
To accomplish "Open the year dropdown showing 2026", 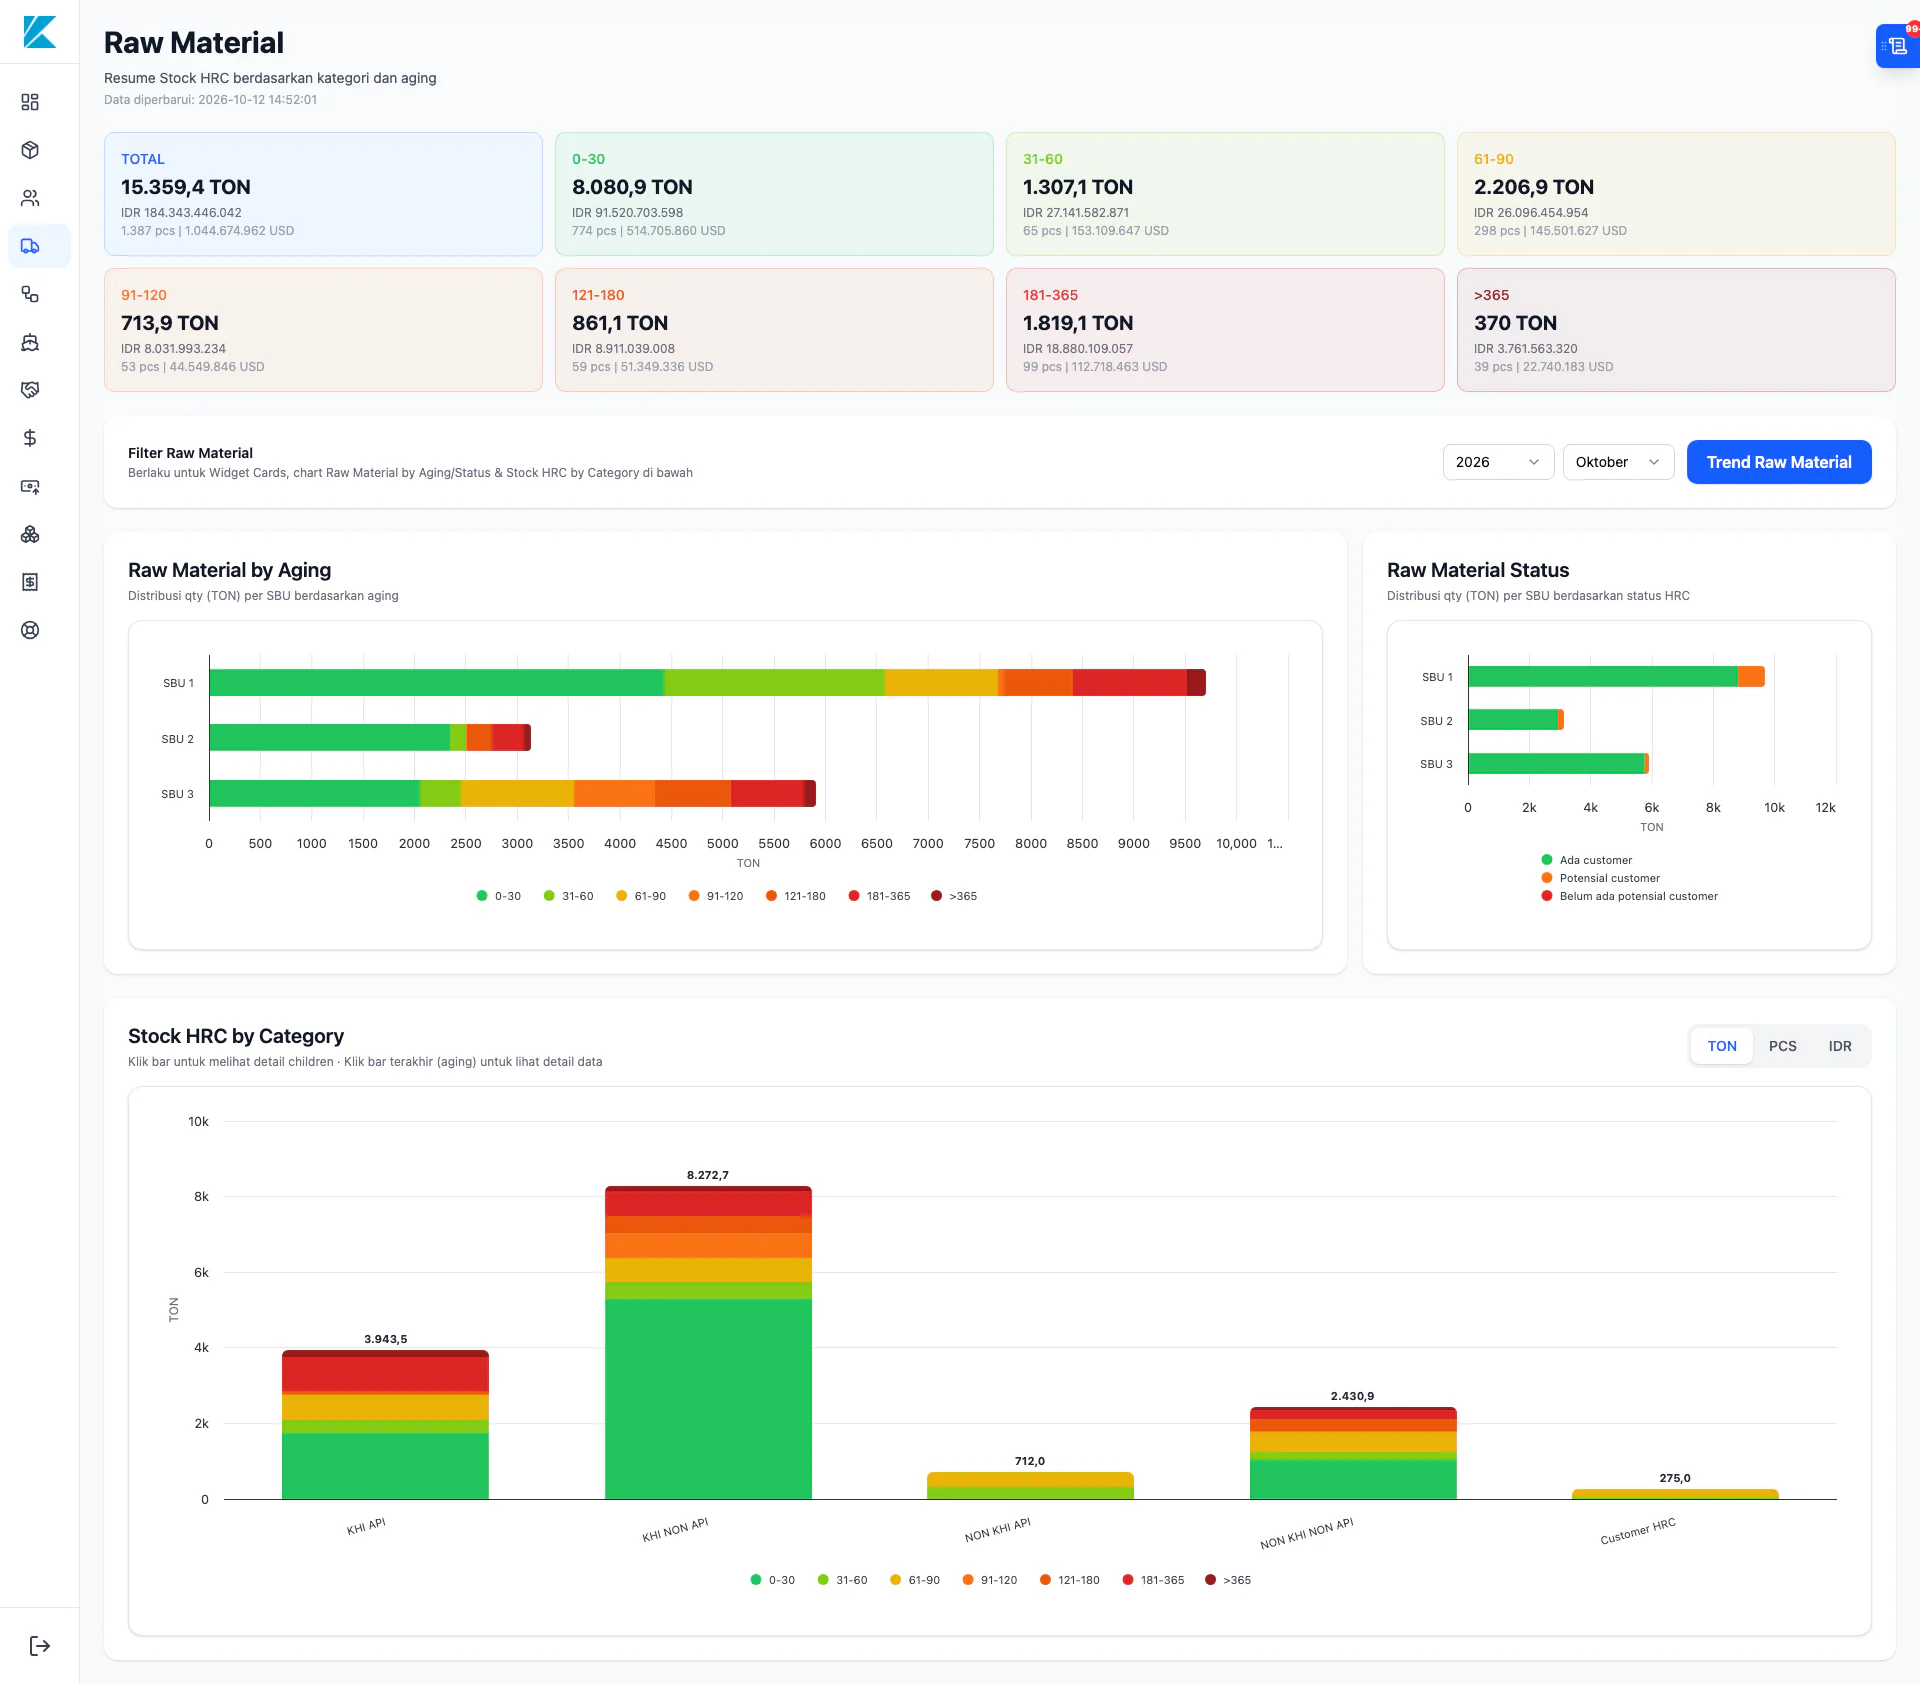I will click(x=1498, y=462).
